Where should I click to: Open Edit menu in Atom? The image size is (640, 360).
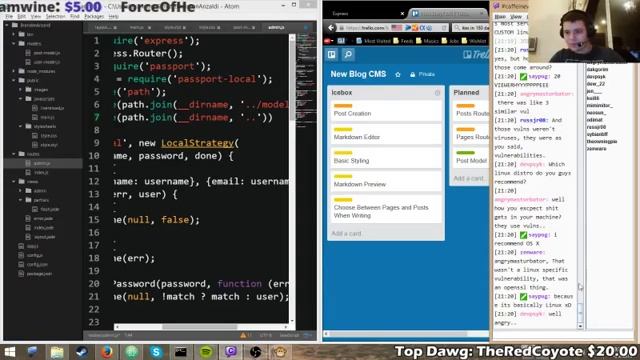click(22, 16)
